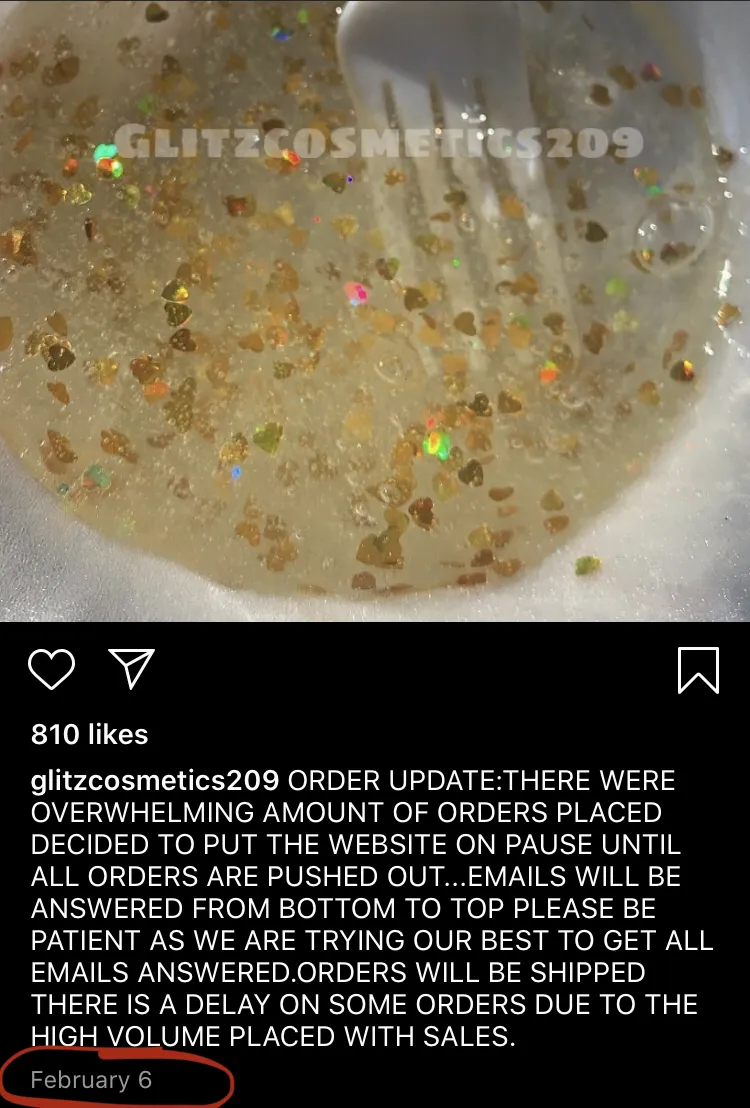Save the post with the bookmark icon
Image resolution: width=750 pixels, height=1108 pixels.
point(698,670)
